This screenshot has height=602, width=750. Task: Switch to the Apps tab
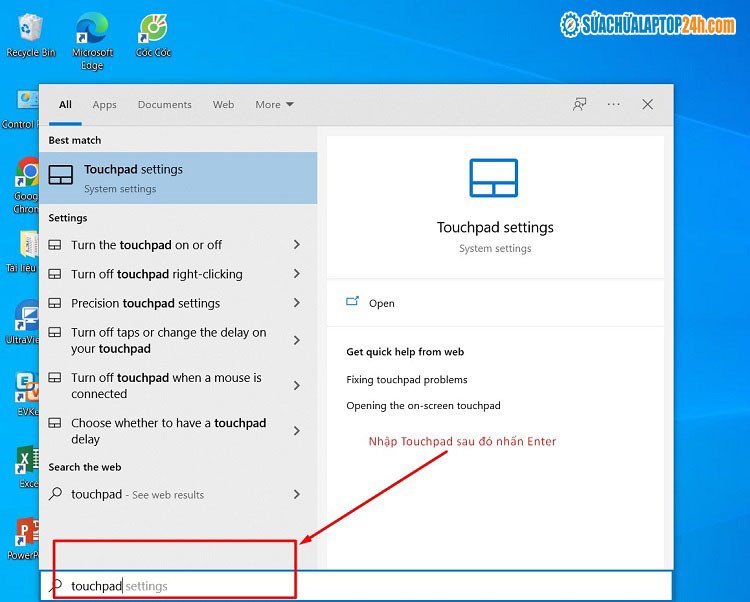point(104,104)
